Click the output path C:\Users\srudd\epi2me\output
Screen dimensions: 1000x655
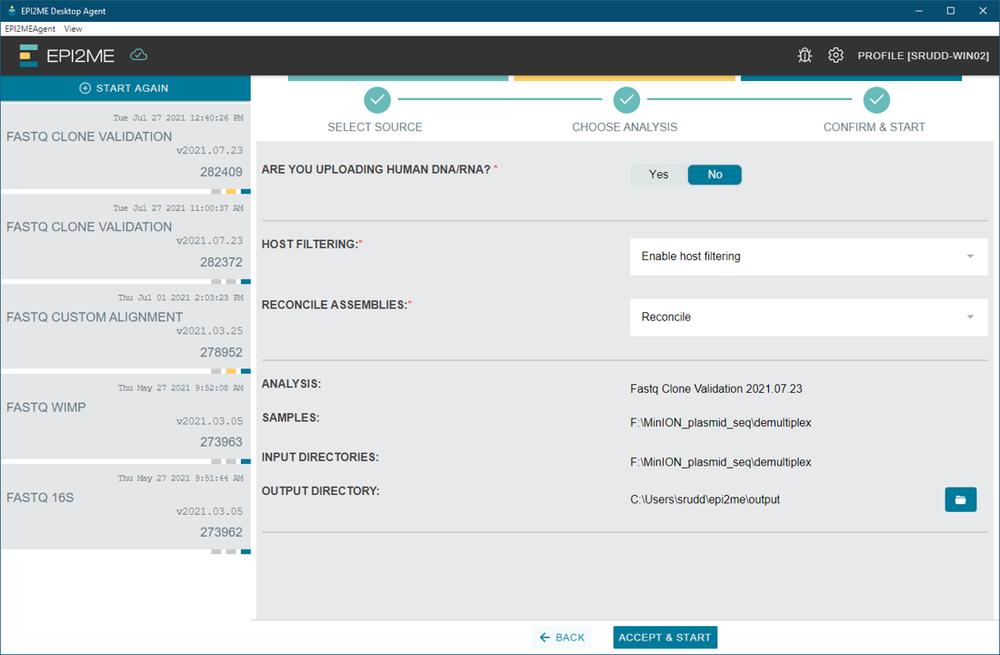coord(705,499)
